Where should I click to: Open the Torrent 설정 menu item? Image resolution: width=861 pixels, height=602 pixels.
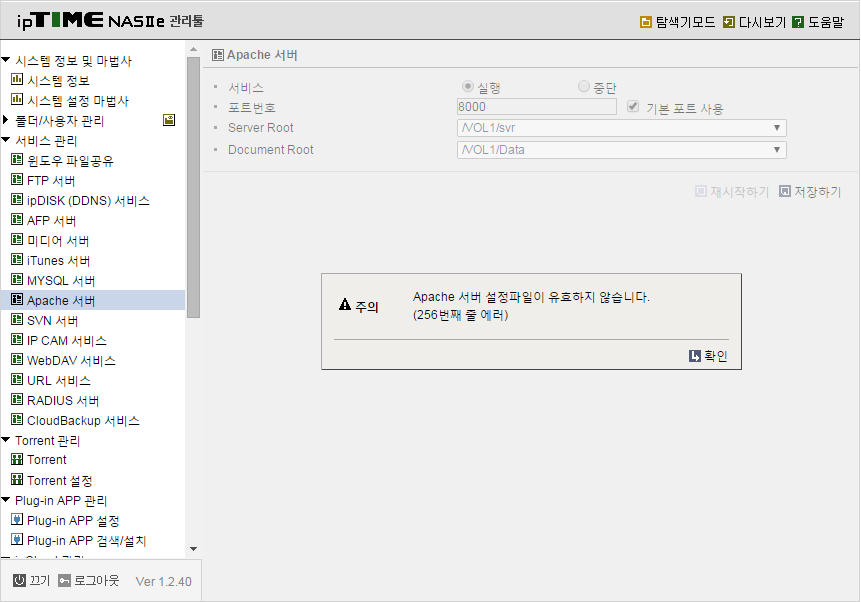tap(60, 481)
